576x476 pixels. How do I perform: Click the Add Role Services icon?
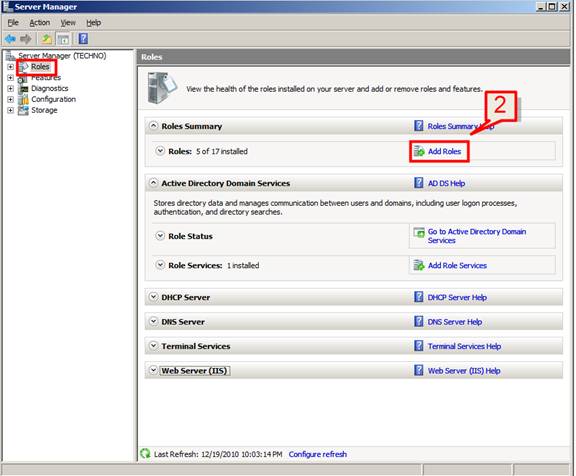[419, 265]
